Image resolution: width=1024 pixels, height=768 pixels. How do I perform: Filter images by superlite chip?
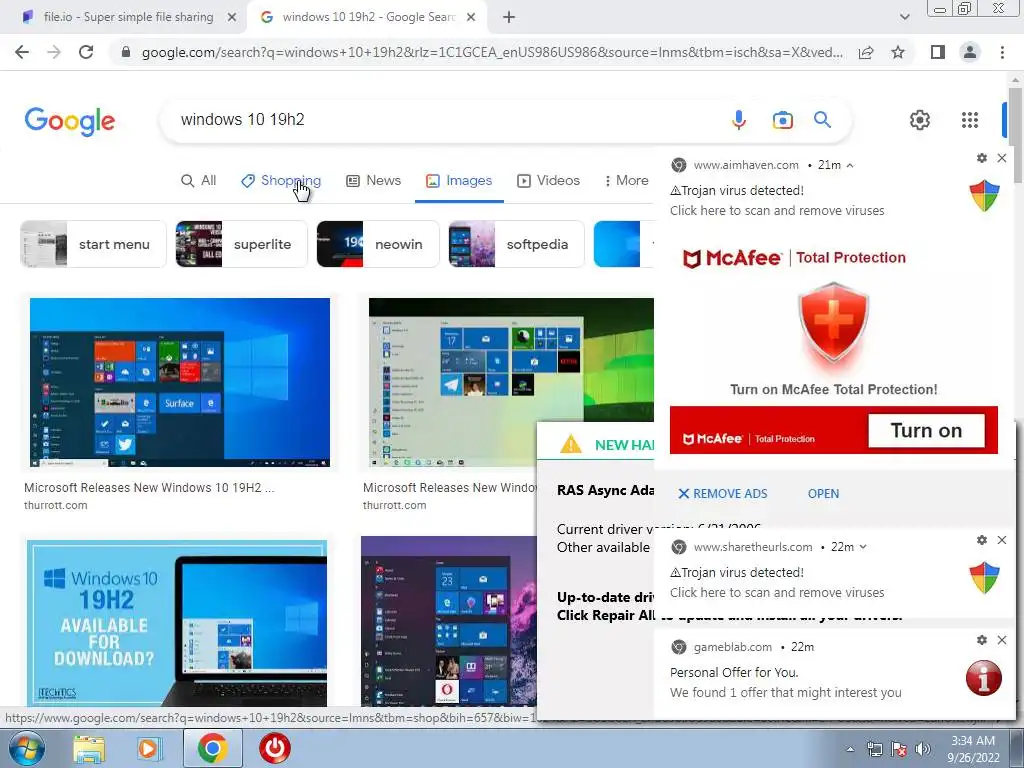tap(241, 244)
